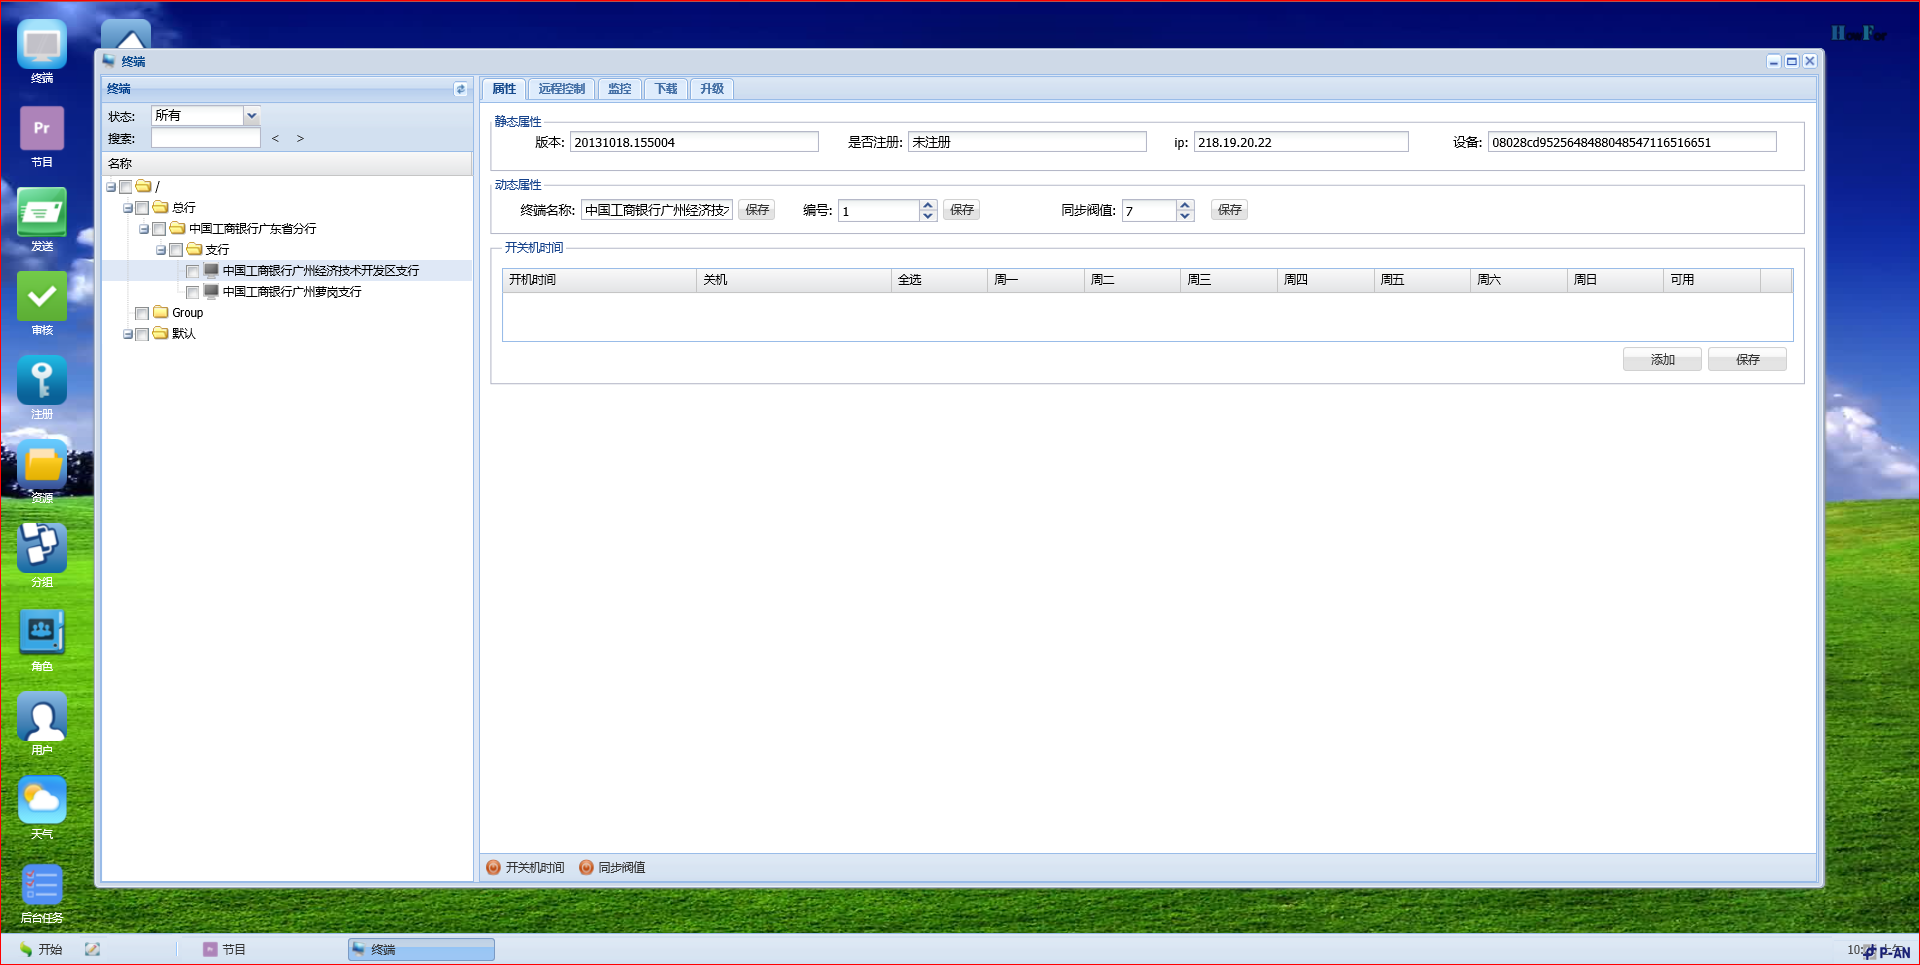Check the box next to 总行 folder
The image size is (1920, 965).
tap(143, 208)
